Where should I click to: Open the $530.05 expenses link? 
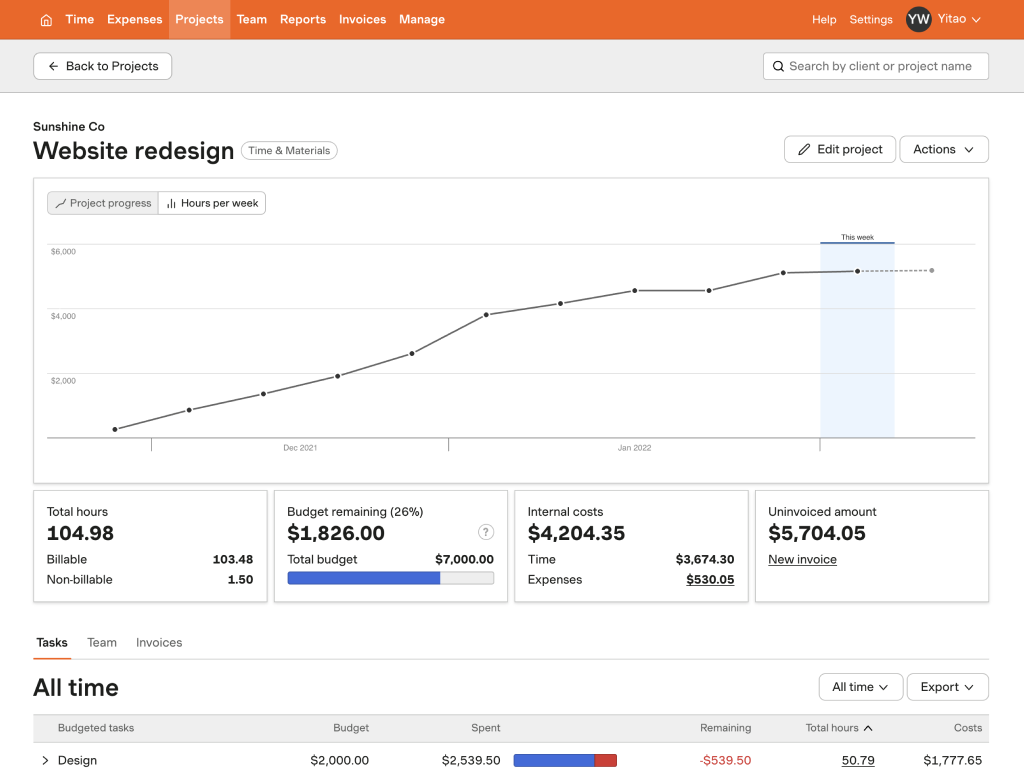(710, 580)
